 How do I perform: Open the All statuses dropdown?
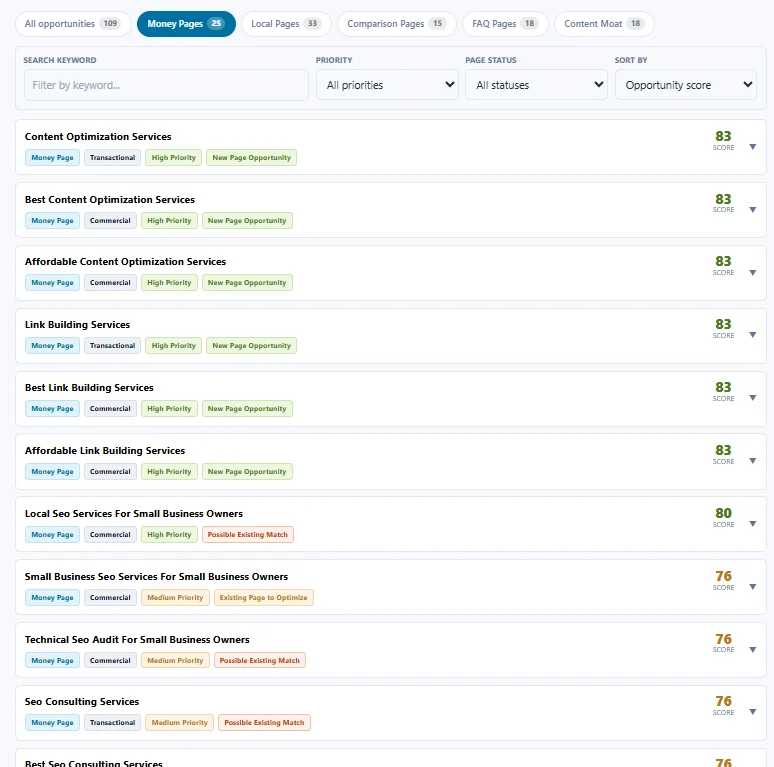click(x=536, y=85)
